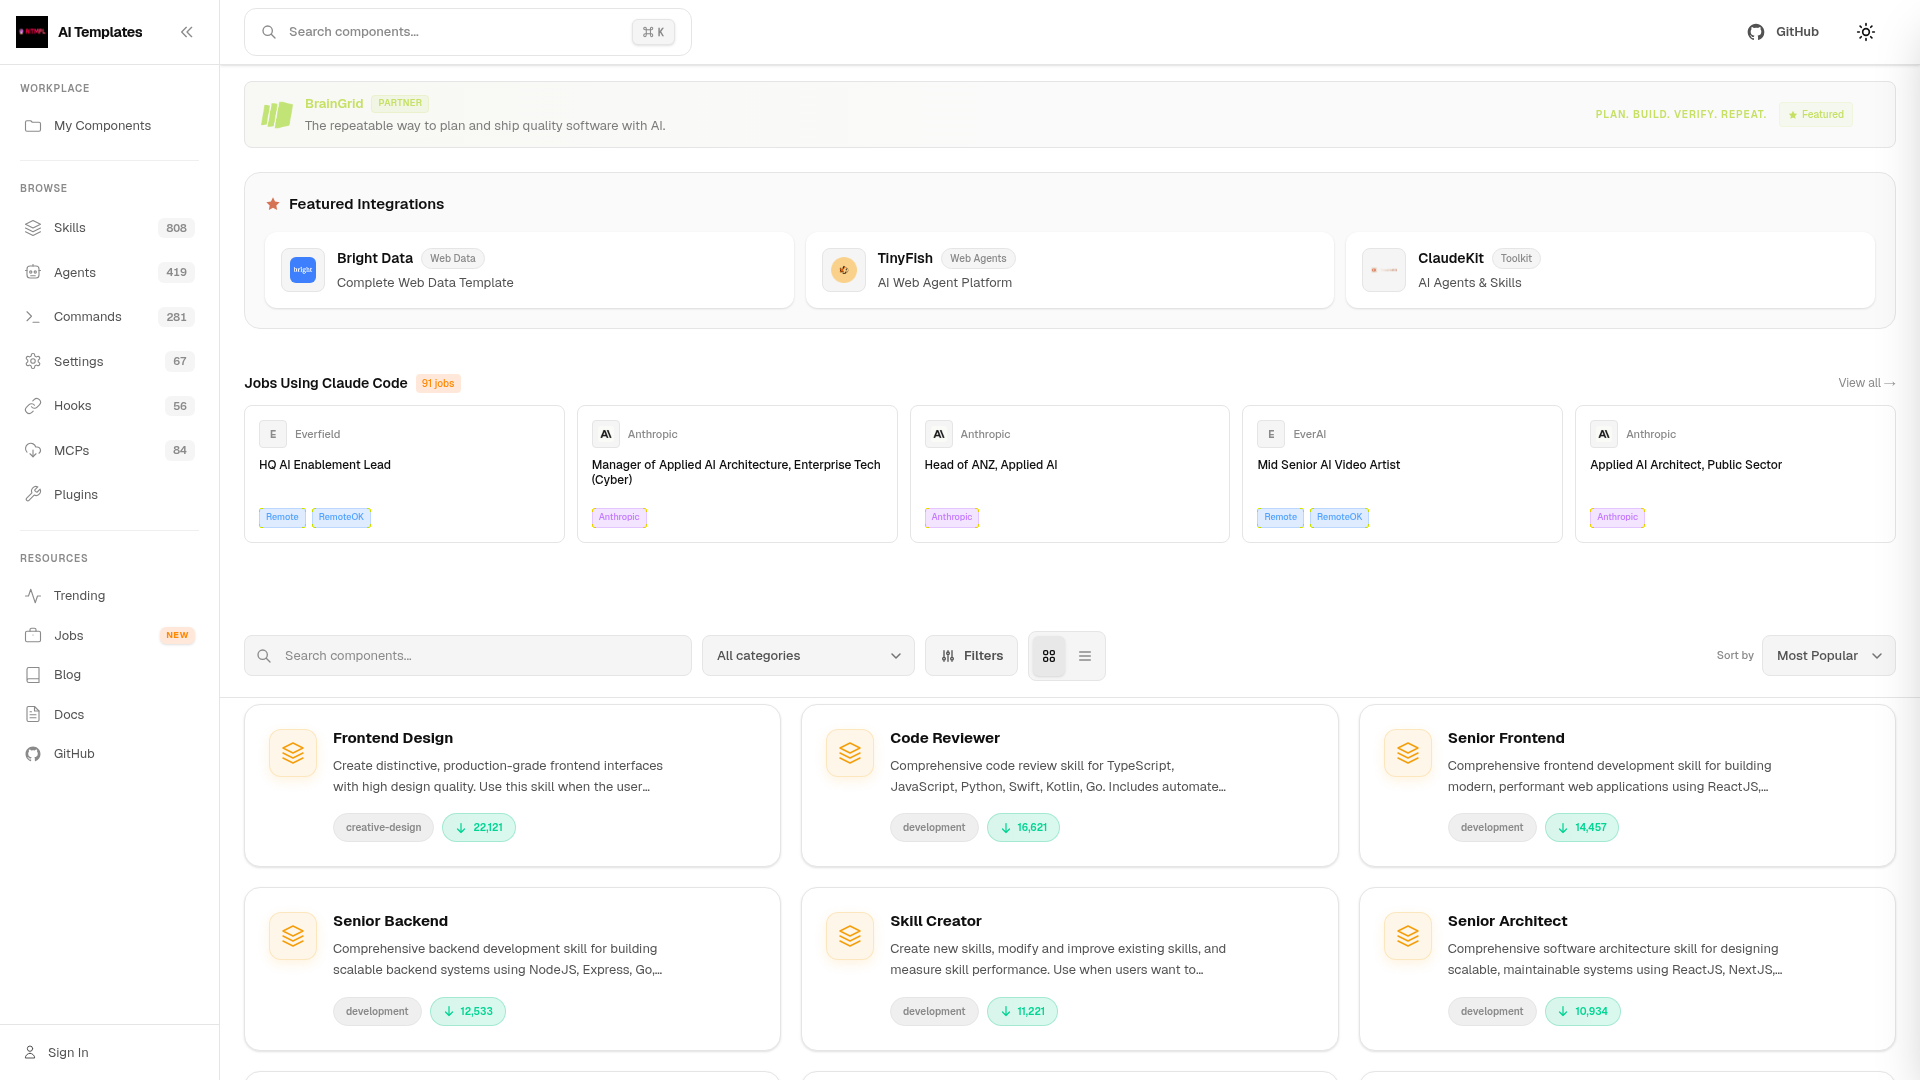Click the Plugins wrench icon in sidebar
The height and width of the screenshot is (1080, 1920).
(x=33, y=494)
